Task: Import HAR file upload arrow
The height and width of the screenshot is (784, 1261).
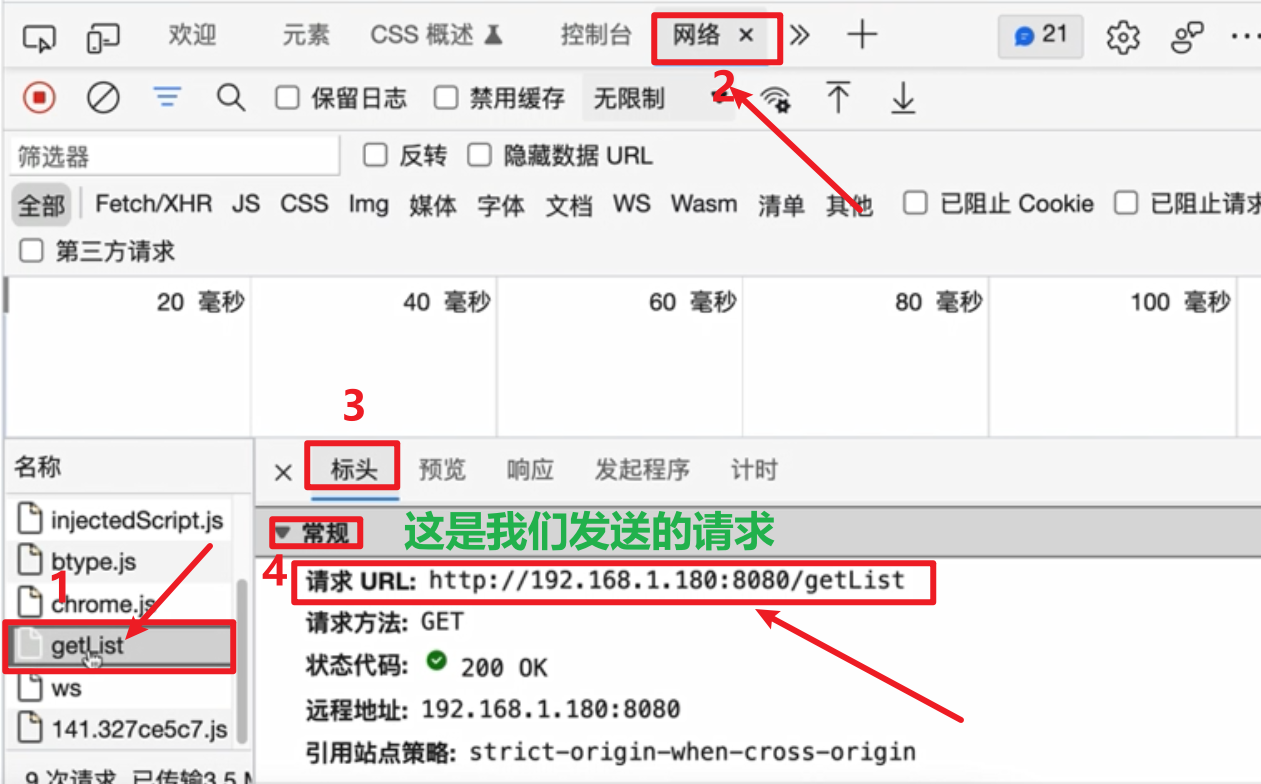Action: [838, 97]
